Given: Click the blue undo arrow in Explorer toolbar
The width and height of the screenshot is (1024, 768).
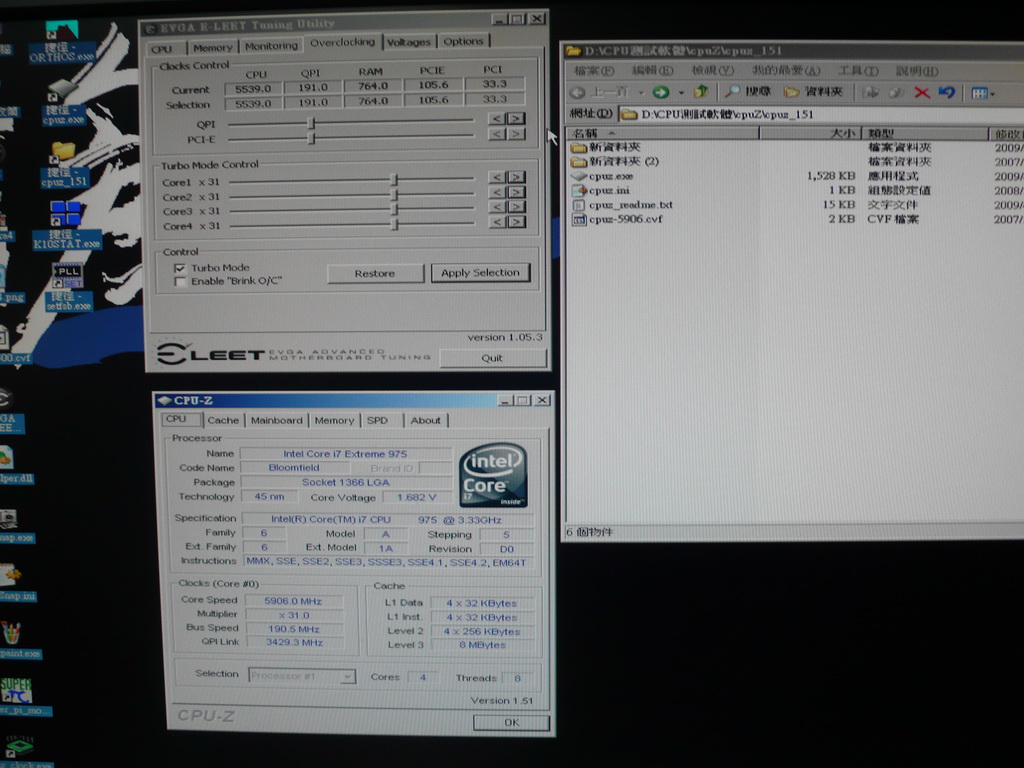Looking at the screenshot, I should (x=946, y=92).
